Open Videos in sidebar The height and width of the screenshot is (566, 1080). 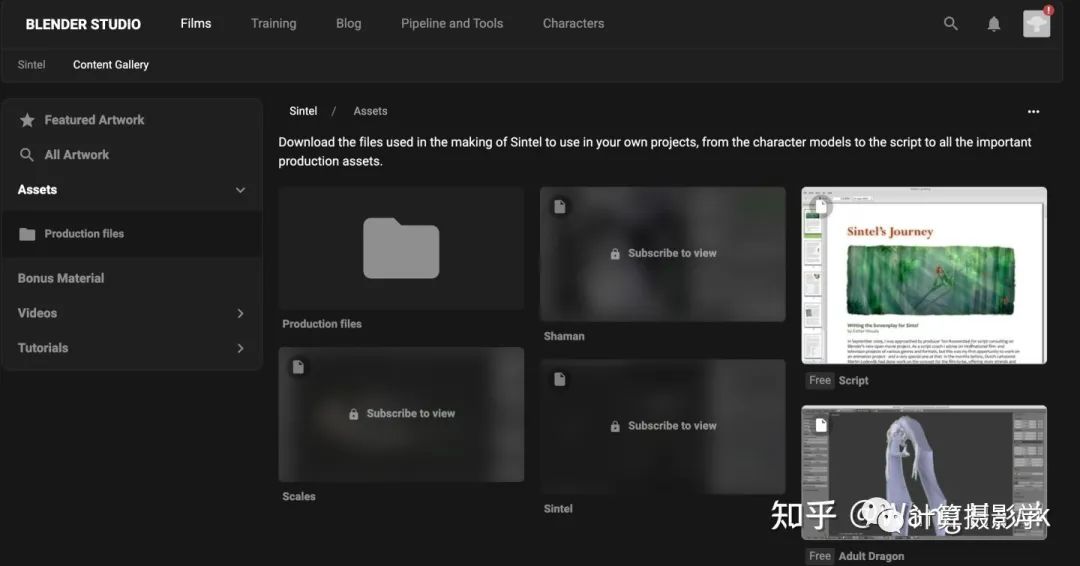(37, 313)
